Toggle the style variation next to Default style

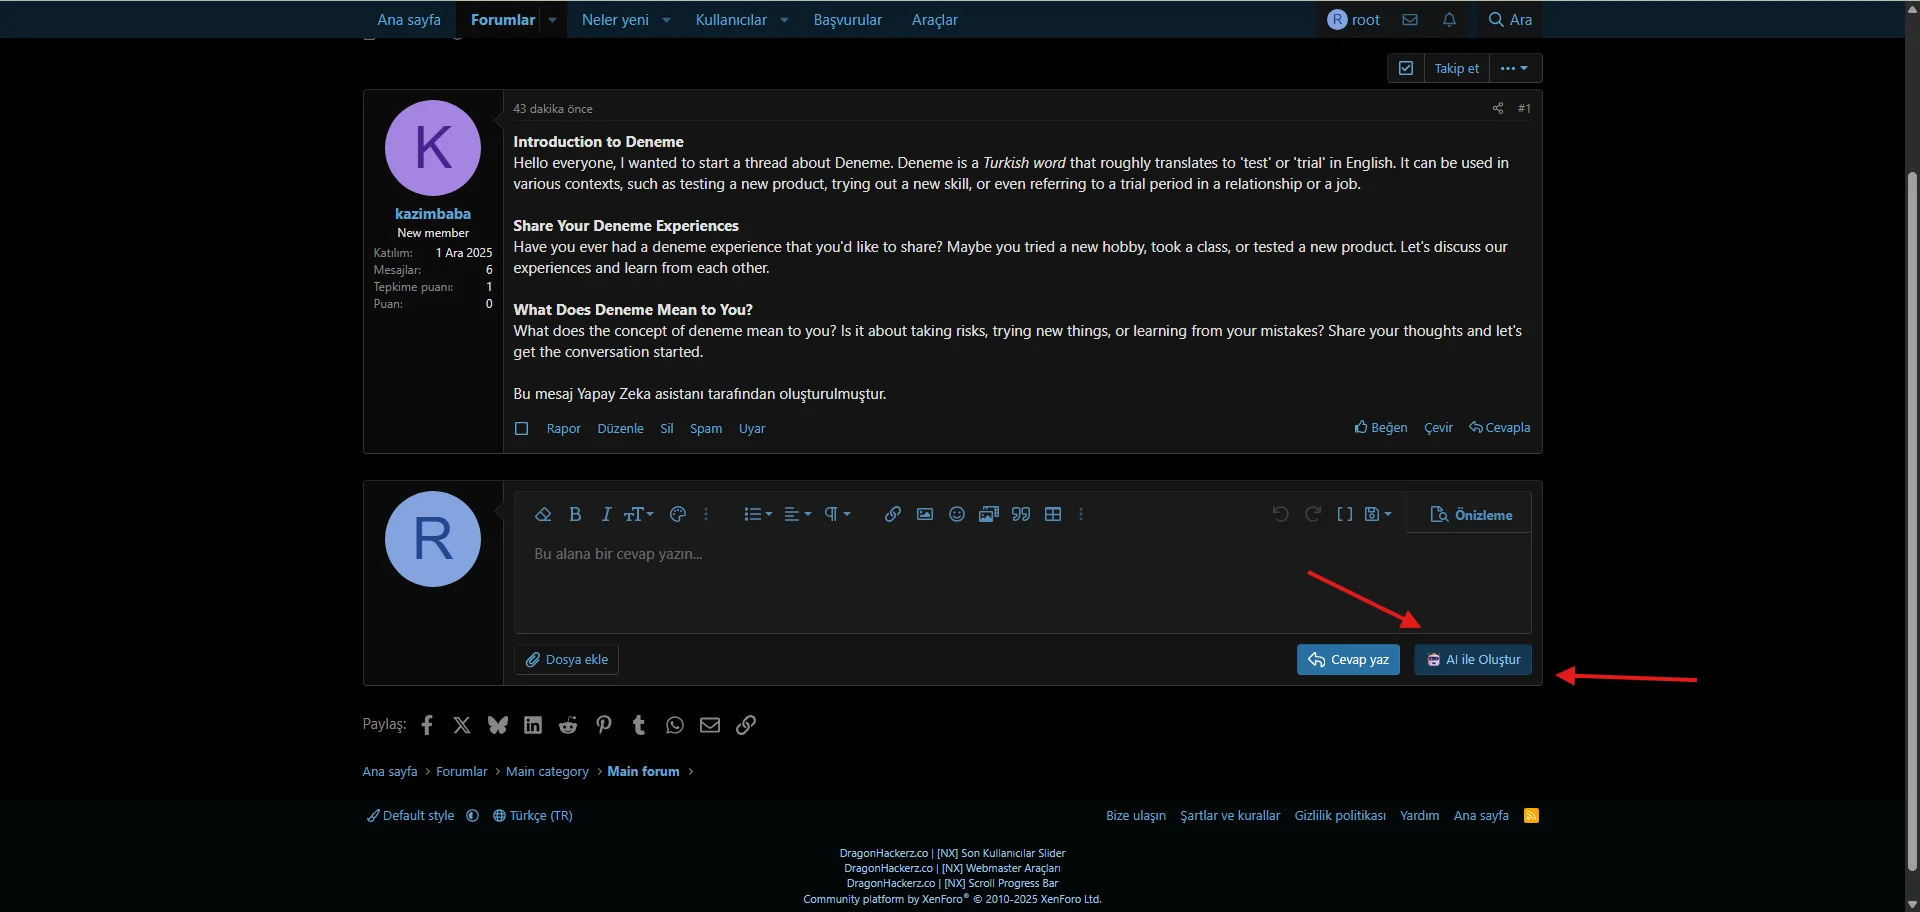pyautogui.click(x=473, y=816)
